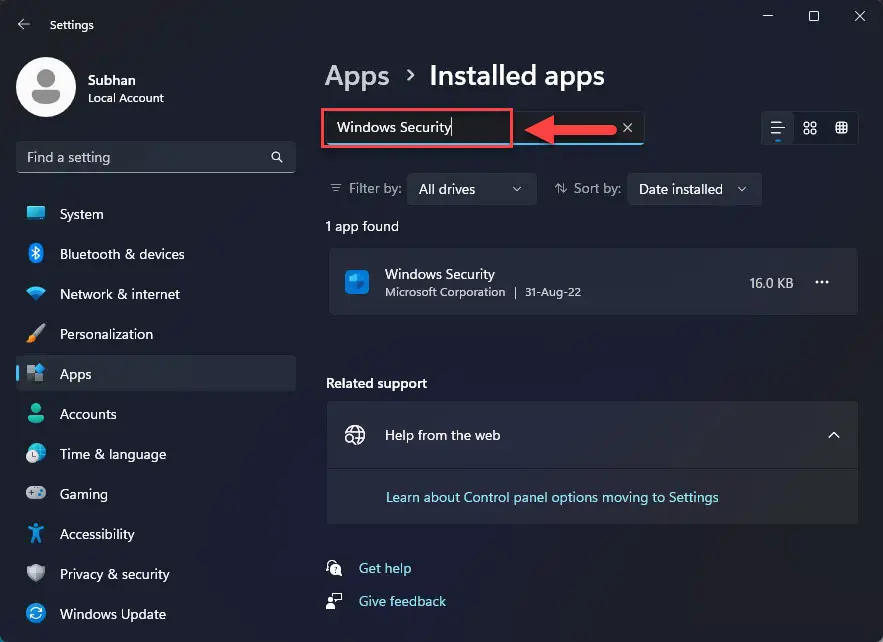Screen dimensions: 883x642
Task: Click the Local Account label
Action: coord(126,98)
